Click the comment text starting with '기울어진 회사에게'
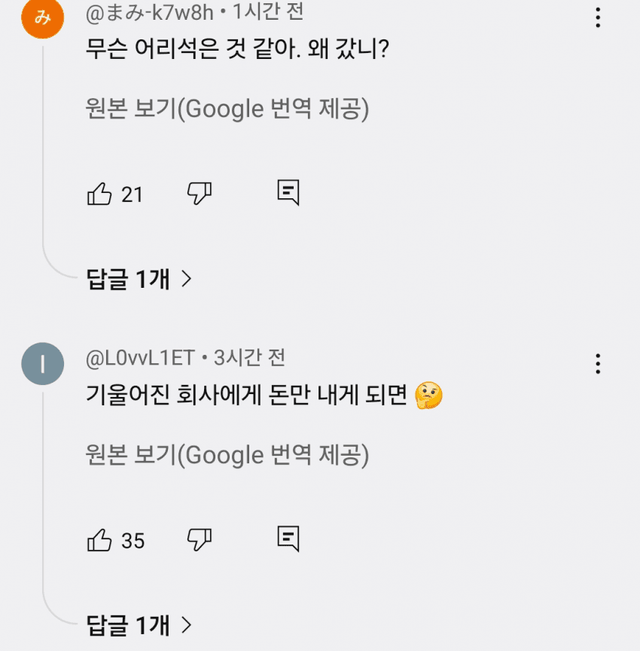This screenshot has height=651, width=640. click(248, 396)
